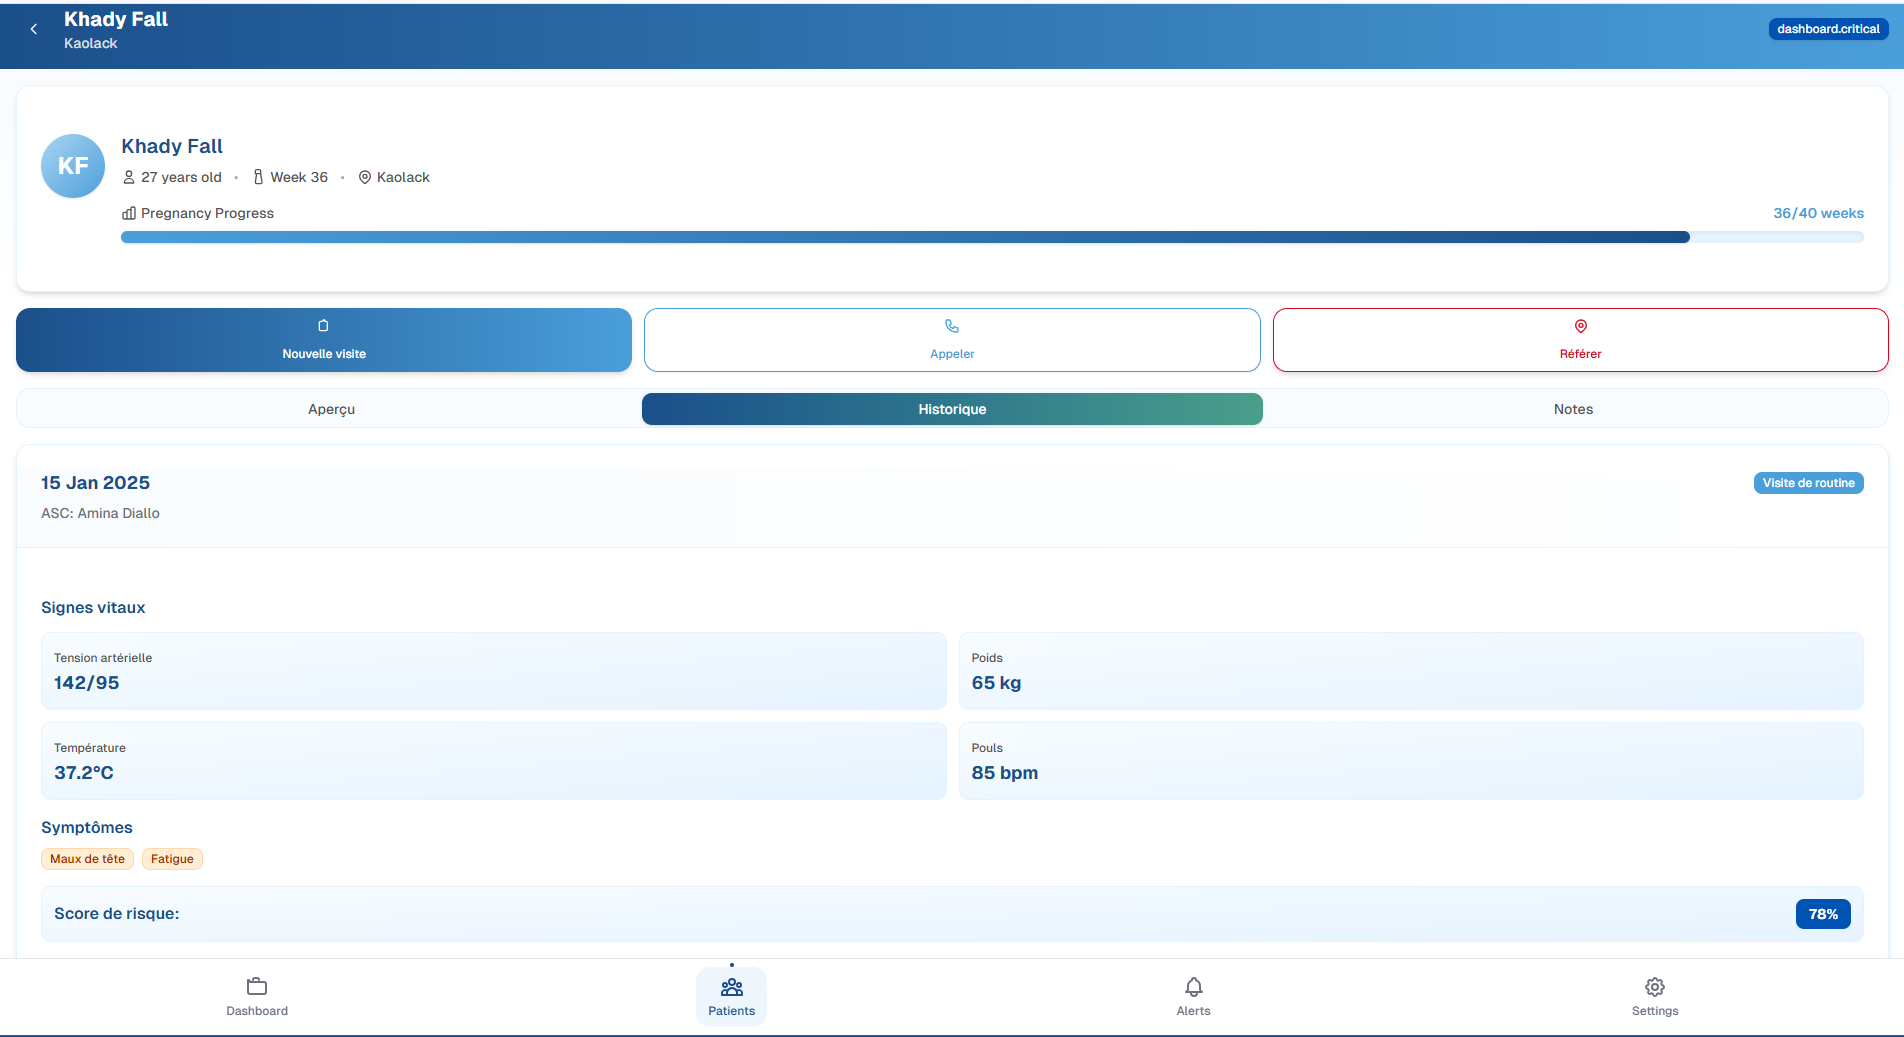Click the Visite de routine badge
Viewport: 1904px width, 1037px height.
point(1808,482)
